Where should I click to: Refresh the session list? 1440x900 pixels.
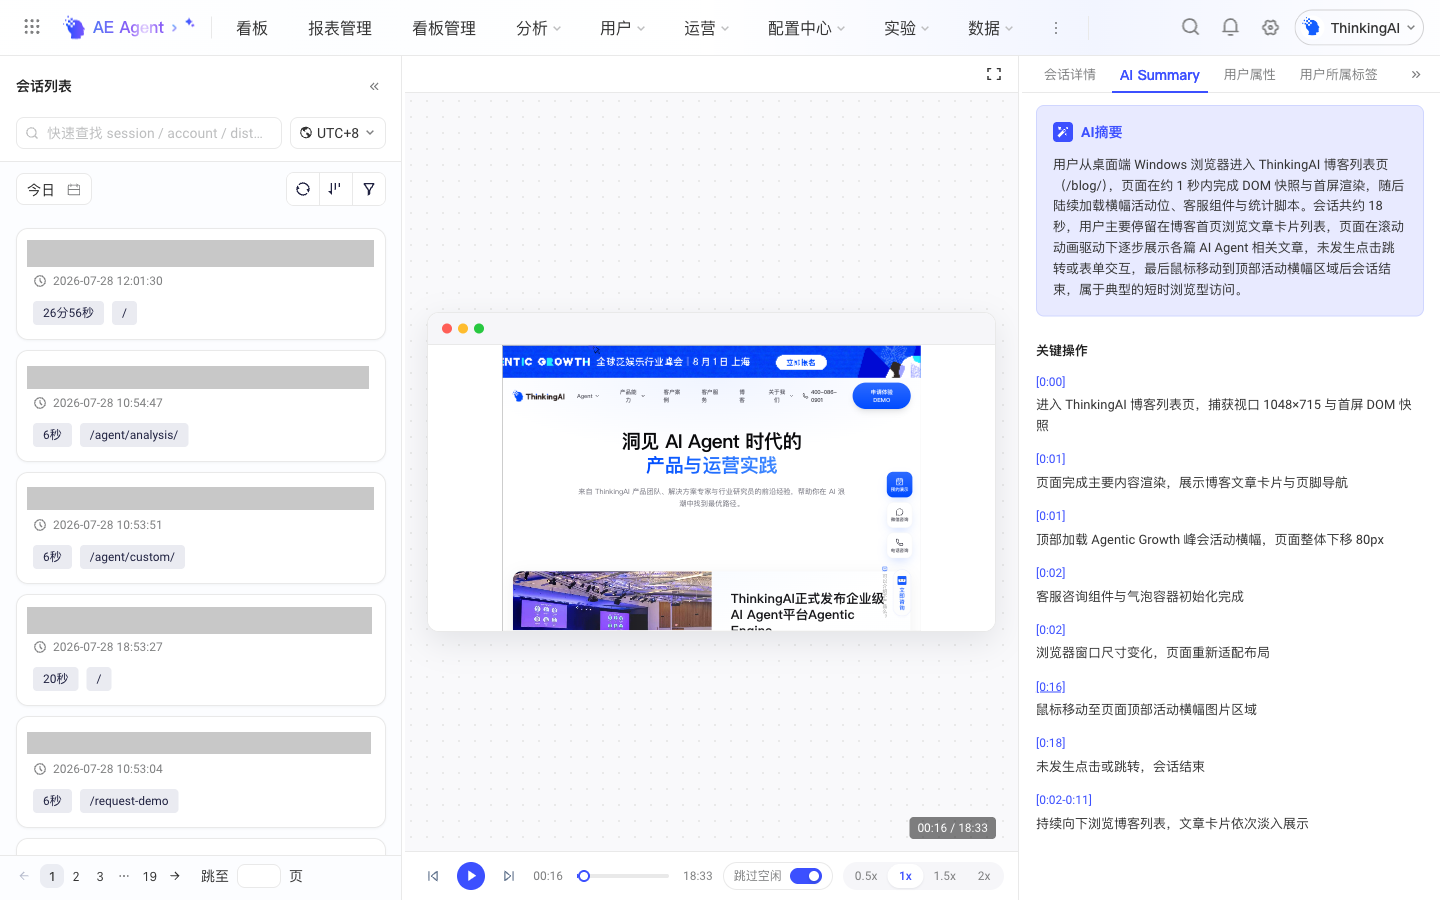click(303, 189)
